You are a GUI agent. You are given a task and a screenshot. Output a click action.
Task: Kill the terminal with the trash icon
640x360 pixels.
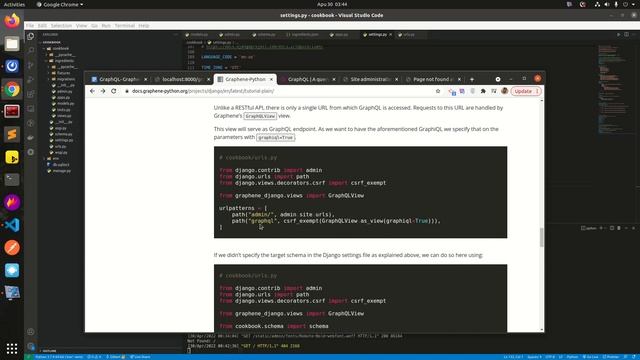click(619, 228)
